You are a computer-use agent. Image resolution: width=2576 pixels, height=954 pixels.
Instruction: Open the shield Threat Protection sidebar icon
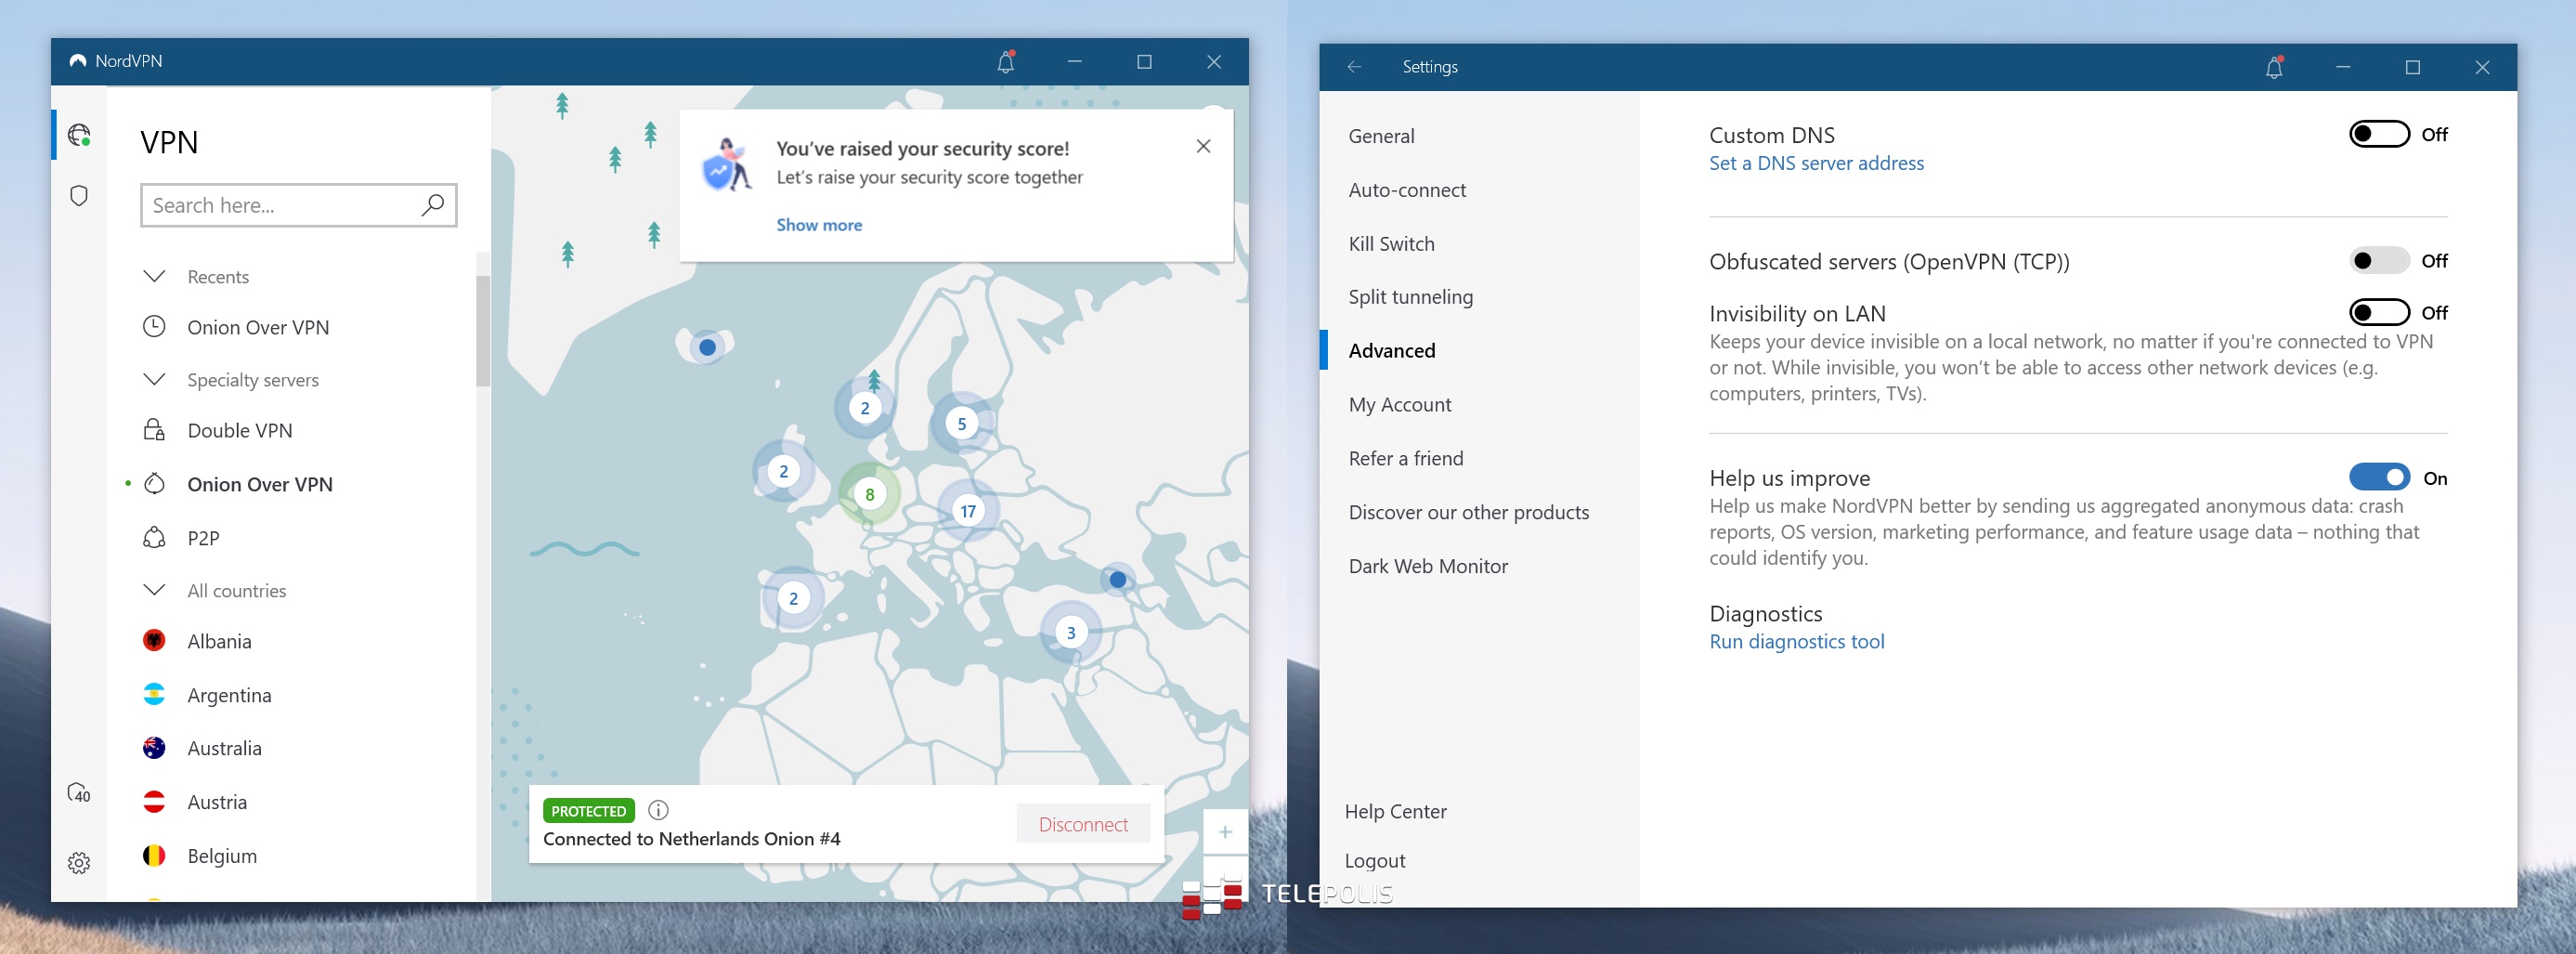79,195
